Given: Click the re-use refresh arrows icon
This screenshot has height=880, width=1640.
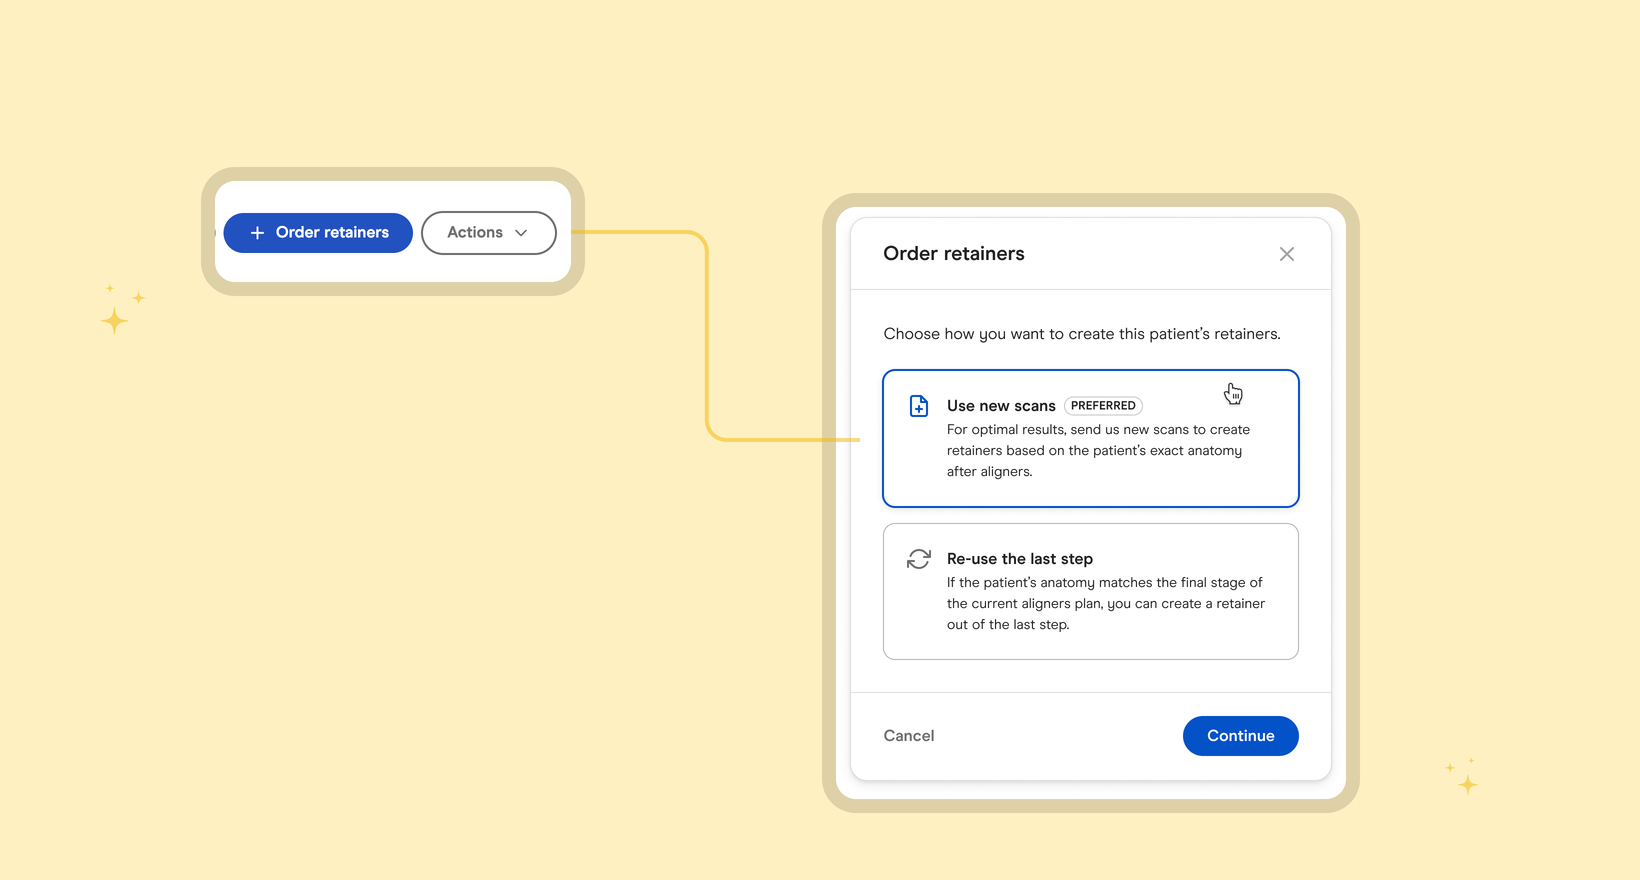Looking at the screenshot, I should (919, 559).
